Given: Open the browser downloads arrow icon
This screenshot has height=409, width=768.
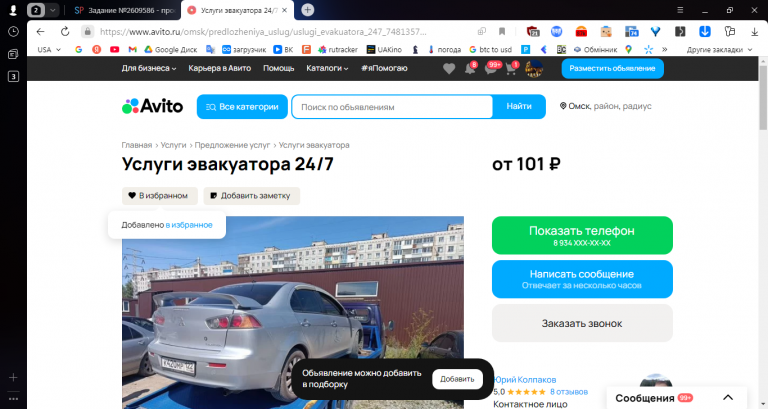Looking at the screenshot, I should pos(754,31).
